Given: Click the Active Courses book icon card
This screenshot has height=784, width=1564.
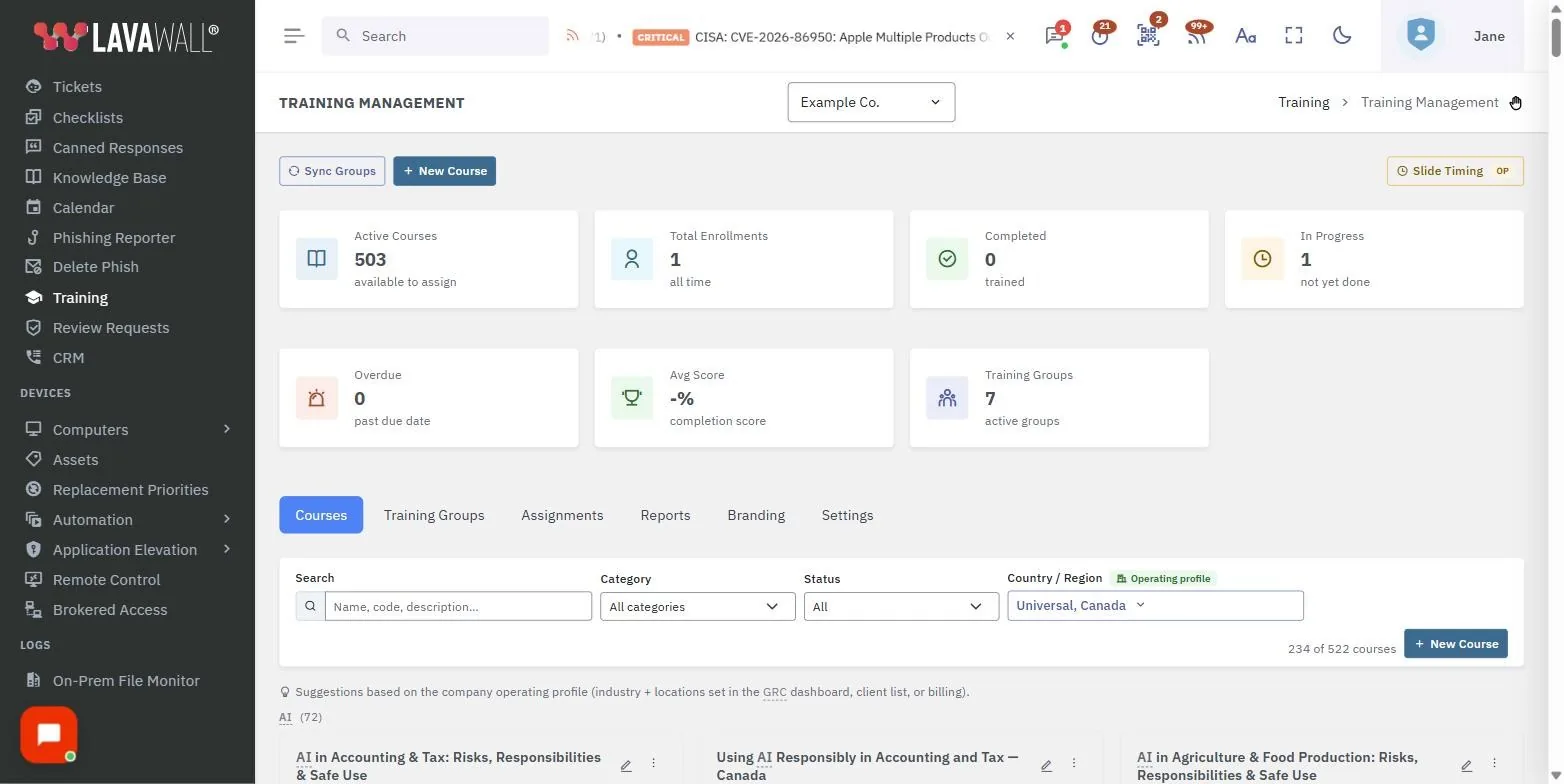Looking at the screenshot, I should point(316,259).
